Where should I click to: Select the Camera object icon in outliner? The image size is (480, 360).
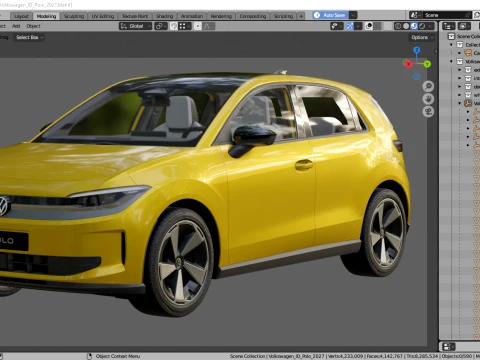tap(468, 53)
